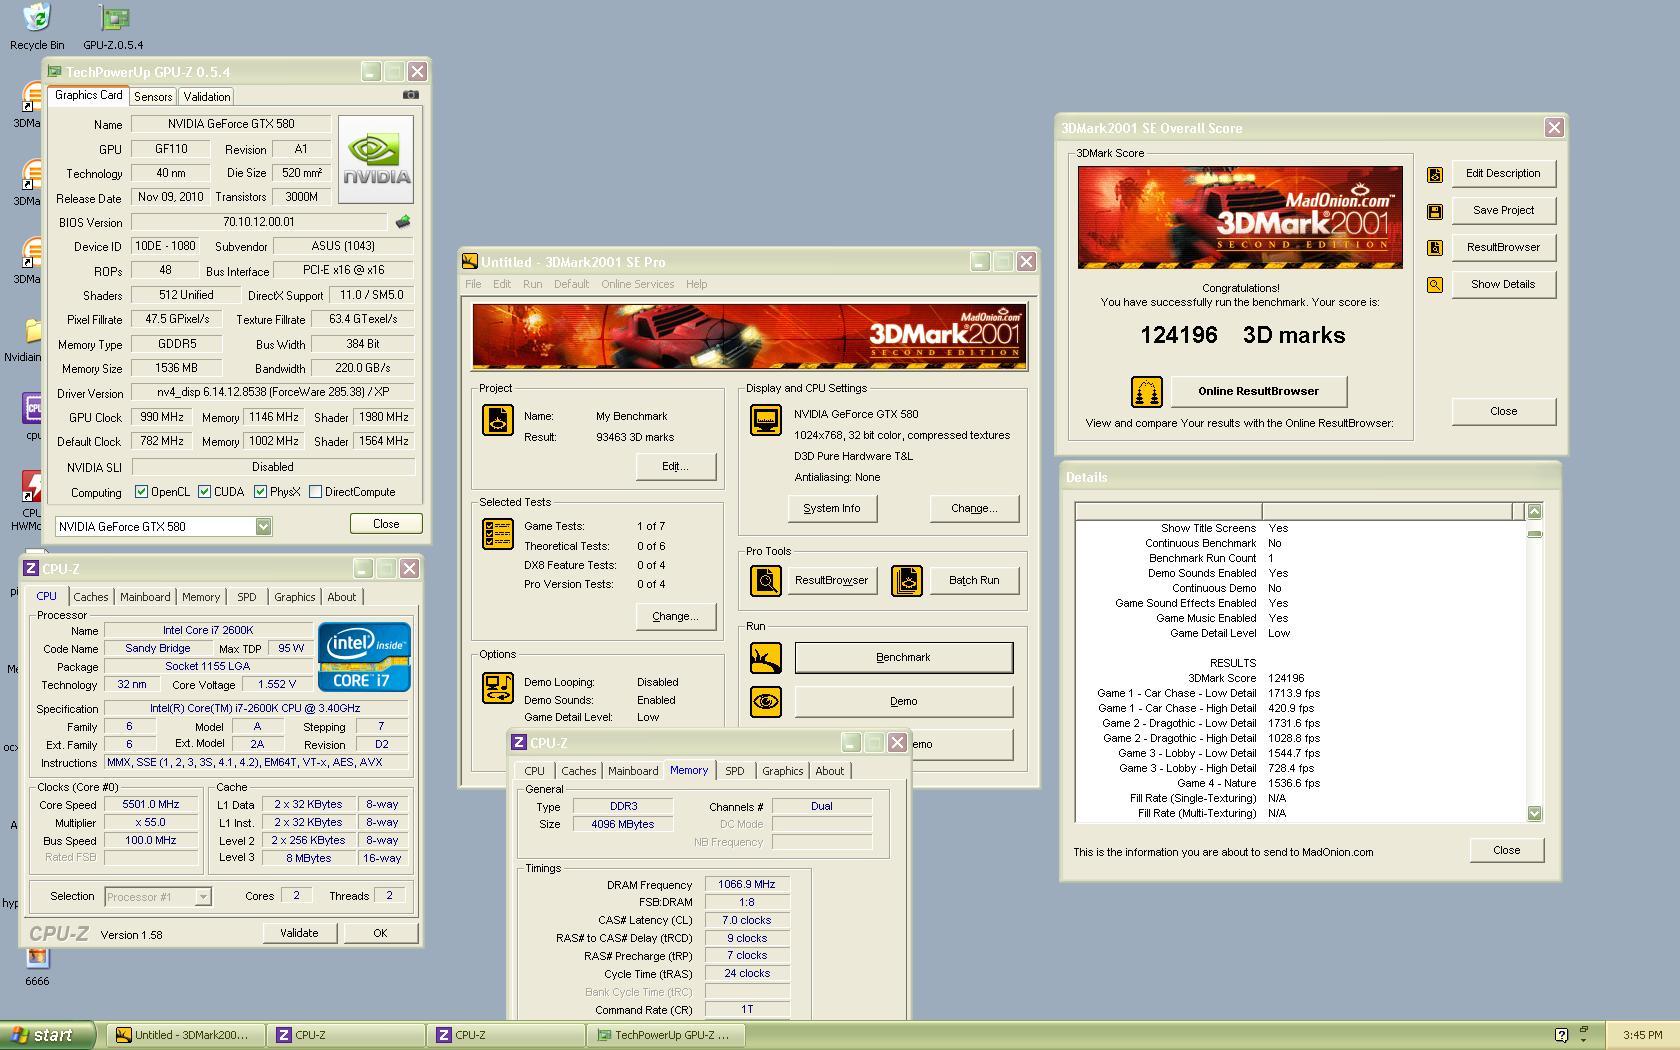This screenshot has height=1050, width=1680.
Task: Click Change... under Selected Tests
Action: (x=675, y=616)
